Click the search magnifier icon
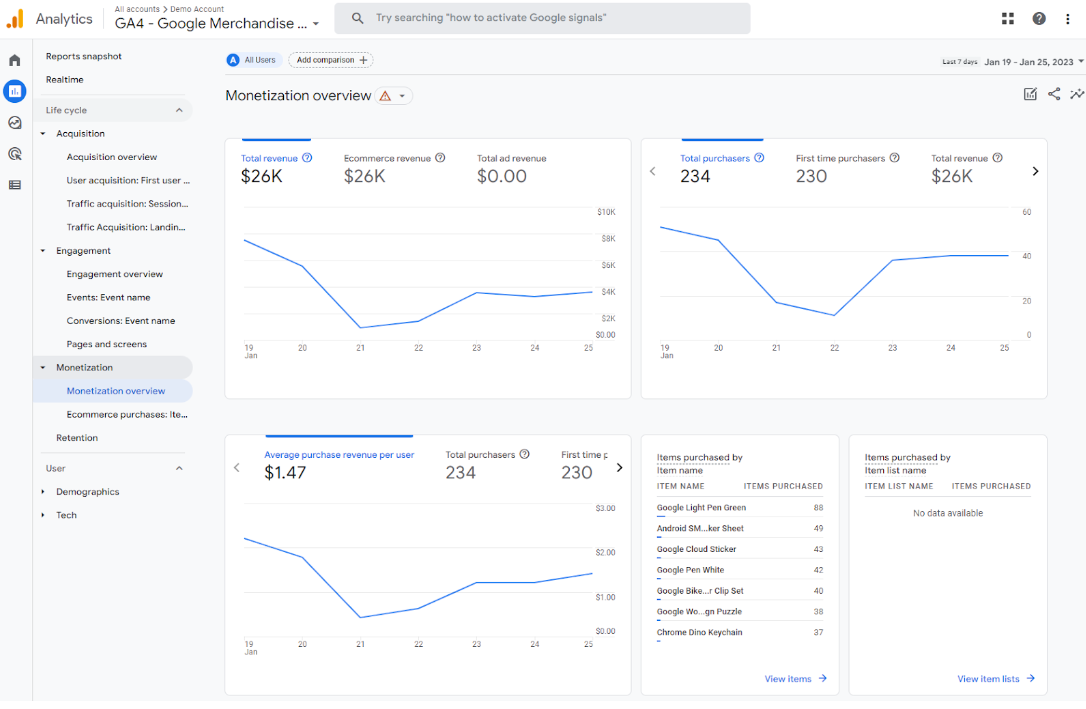 point(357,18)
